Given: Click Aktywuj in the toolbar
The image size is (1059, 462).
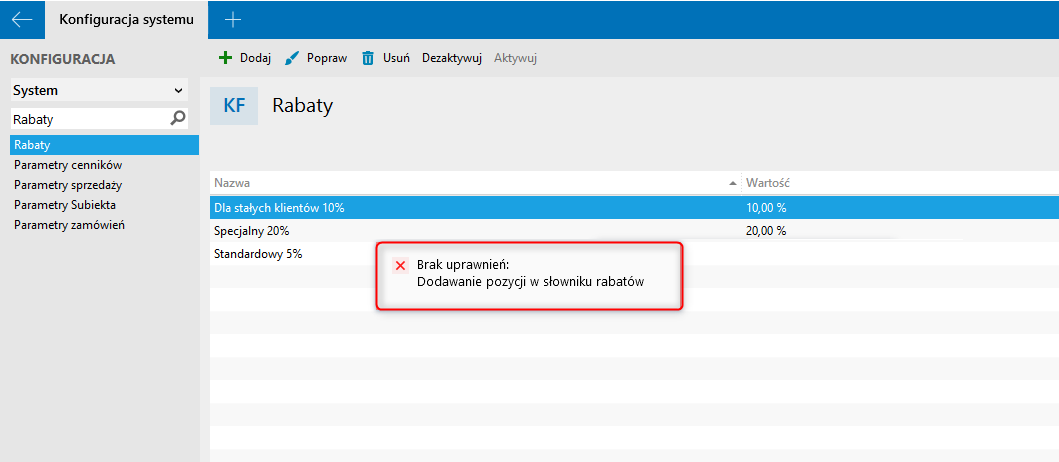Looking at the screenshot, I should click(x=515, y=58).
